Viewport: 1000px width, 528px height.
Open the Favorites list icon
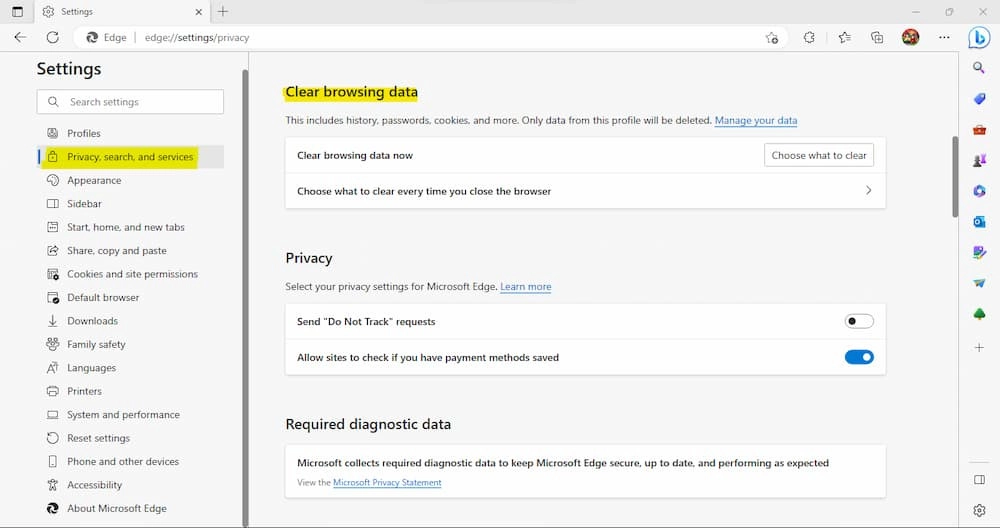(x=845, y=38)
